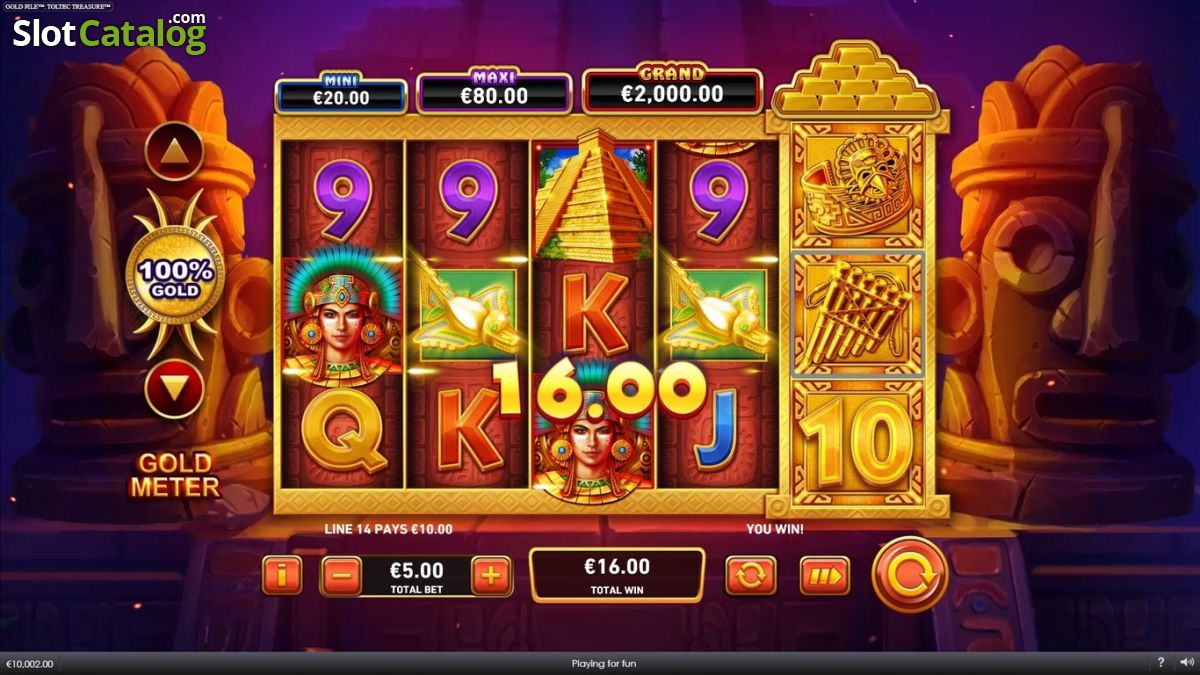Select the GRAND €2,000.00 jackpot panel
Viewport: 1200px width, 675px height.
(672, 90)
